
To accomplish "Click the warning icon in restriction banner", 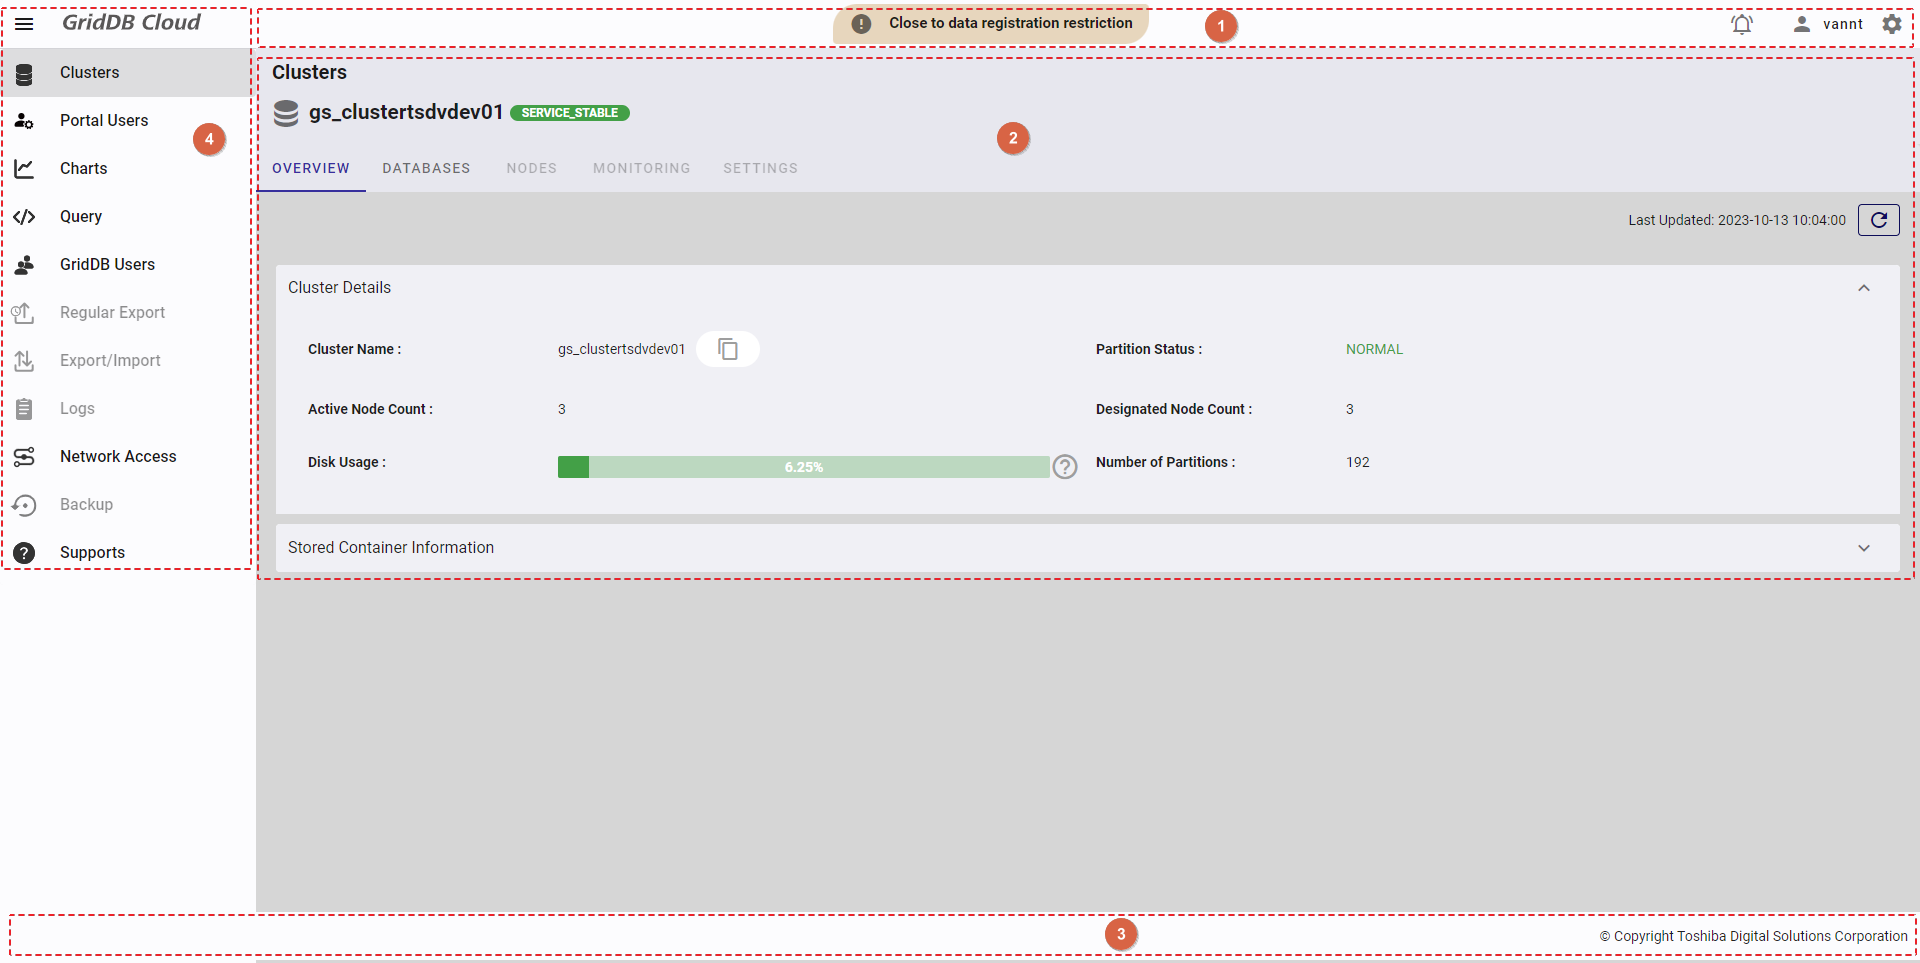I will pos(861,23).
